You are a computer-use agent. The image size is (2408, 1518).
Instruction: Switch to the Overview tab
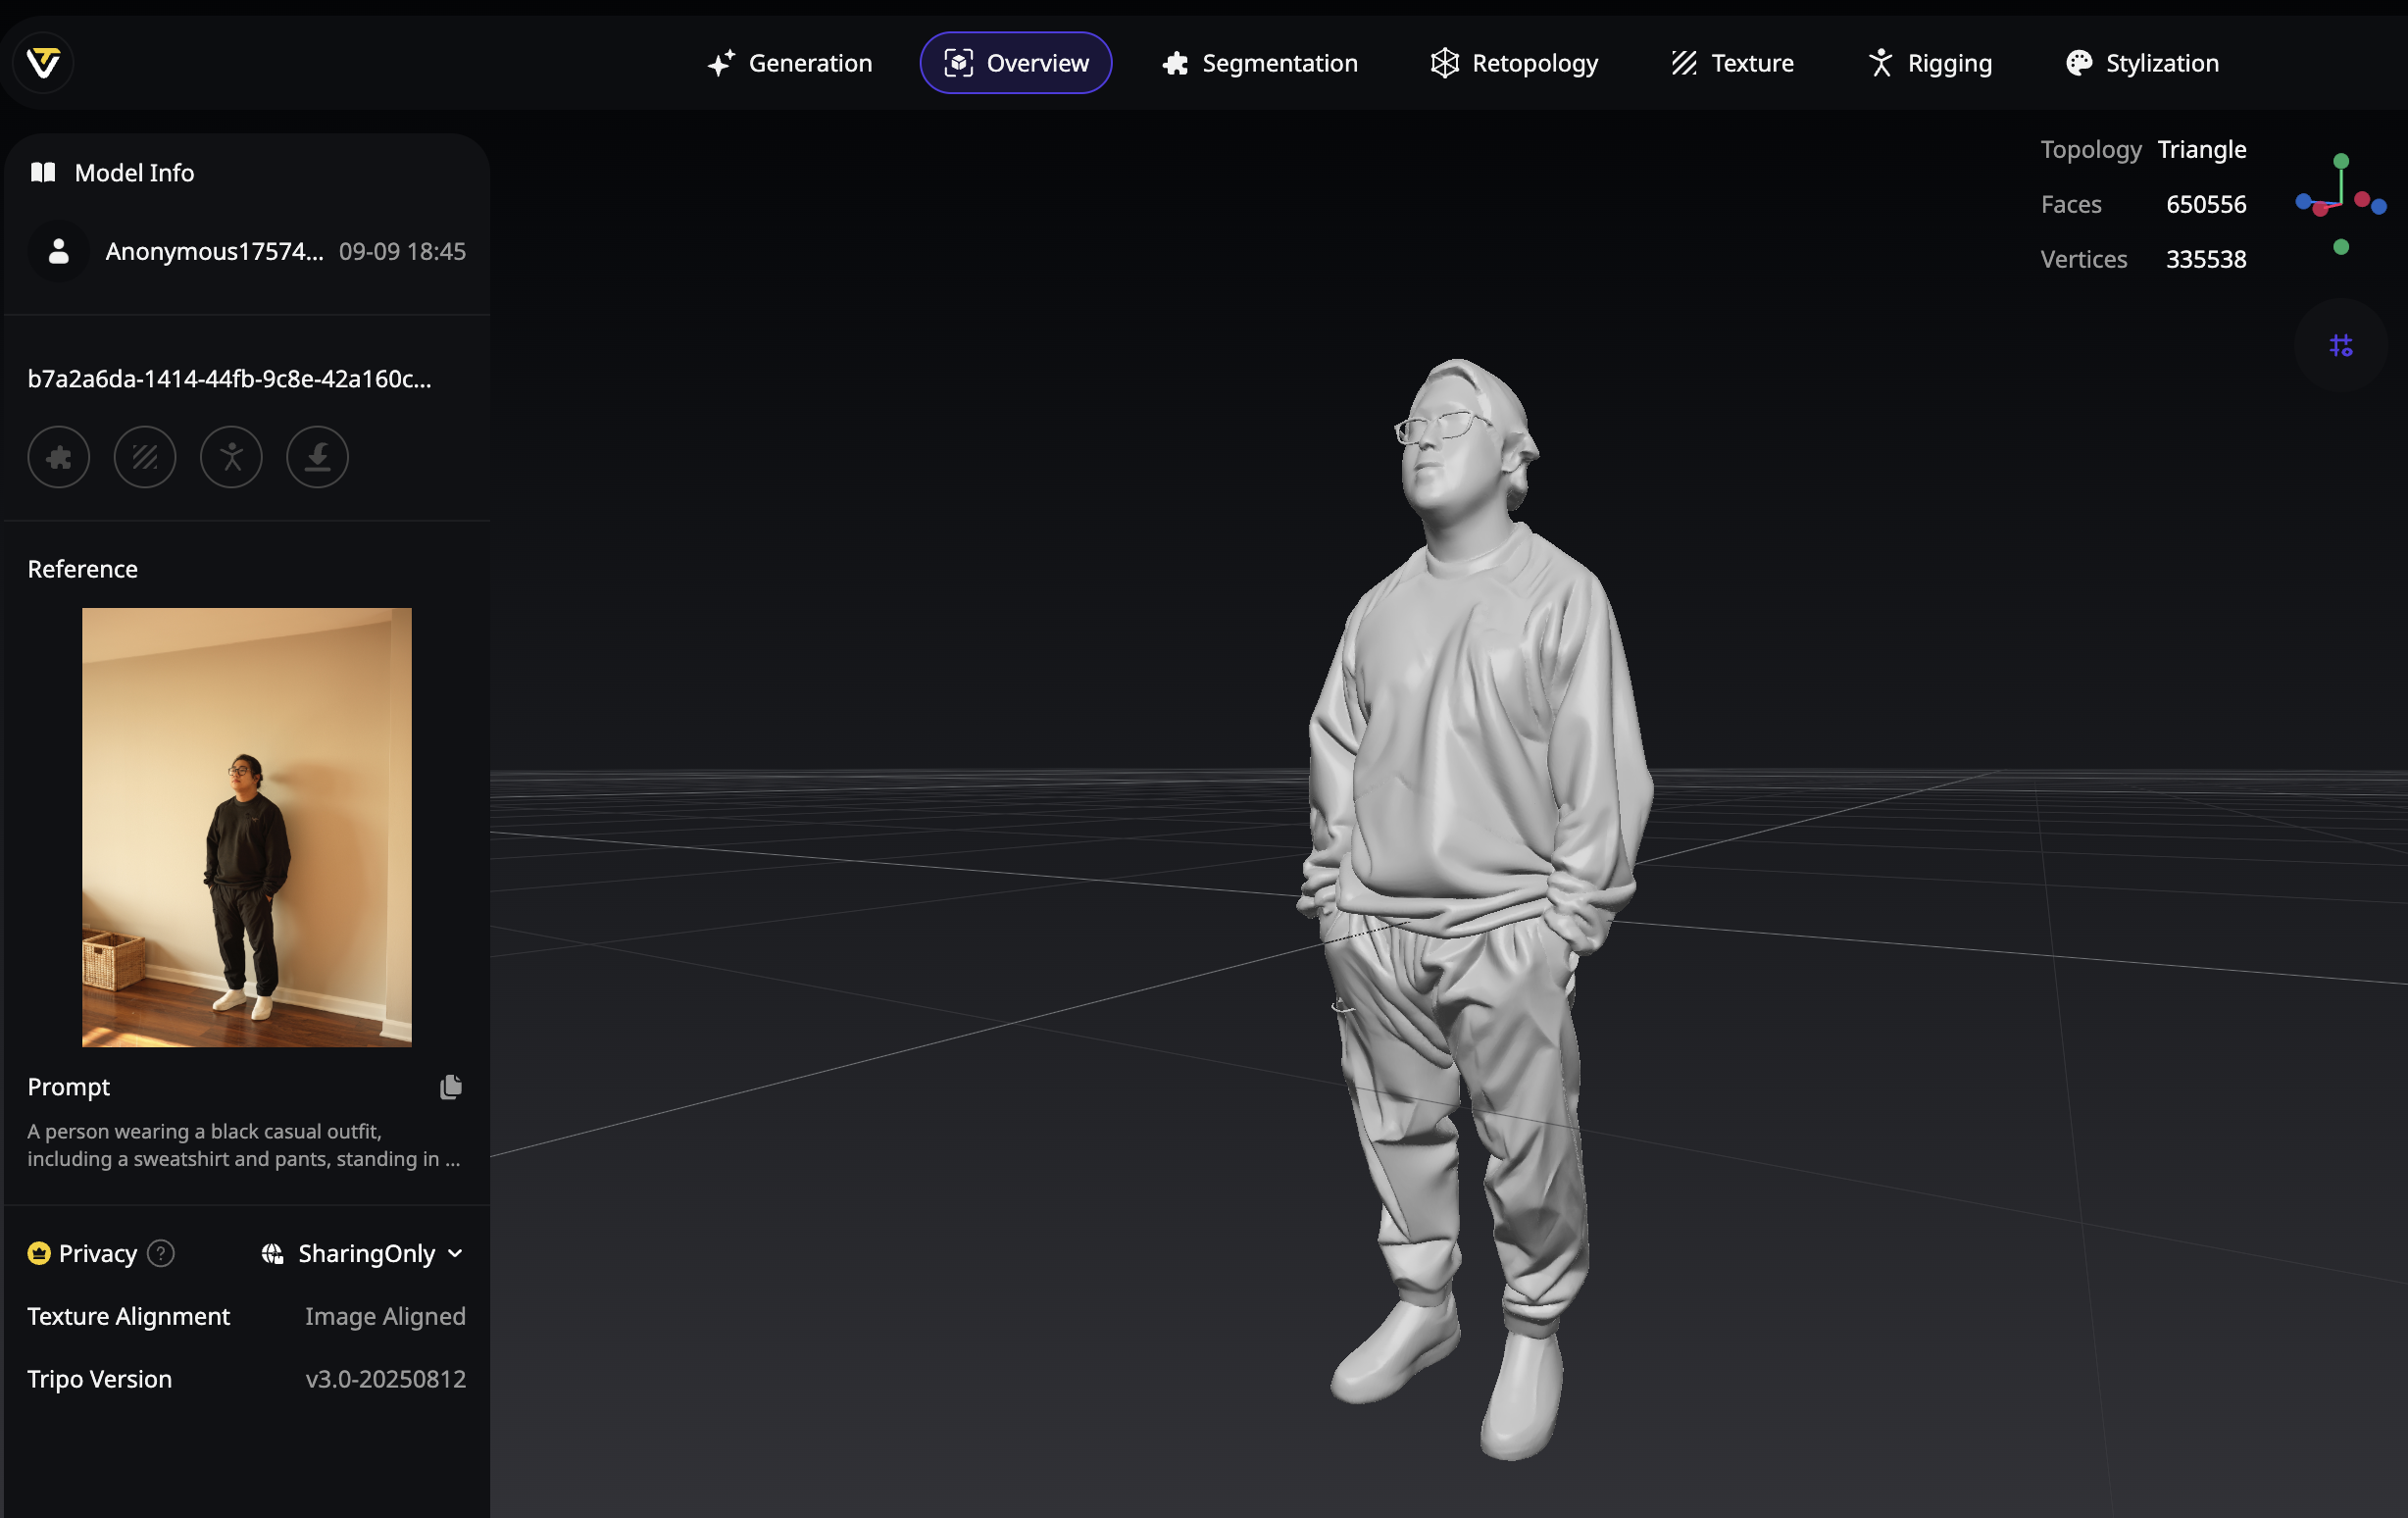(1015, 63)
